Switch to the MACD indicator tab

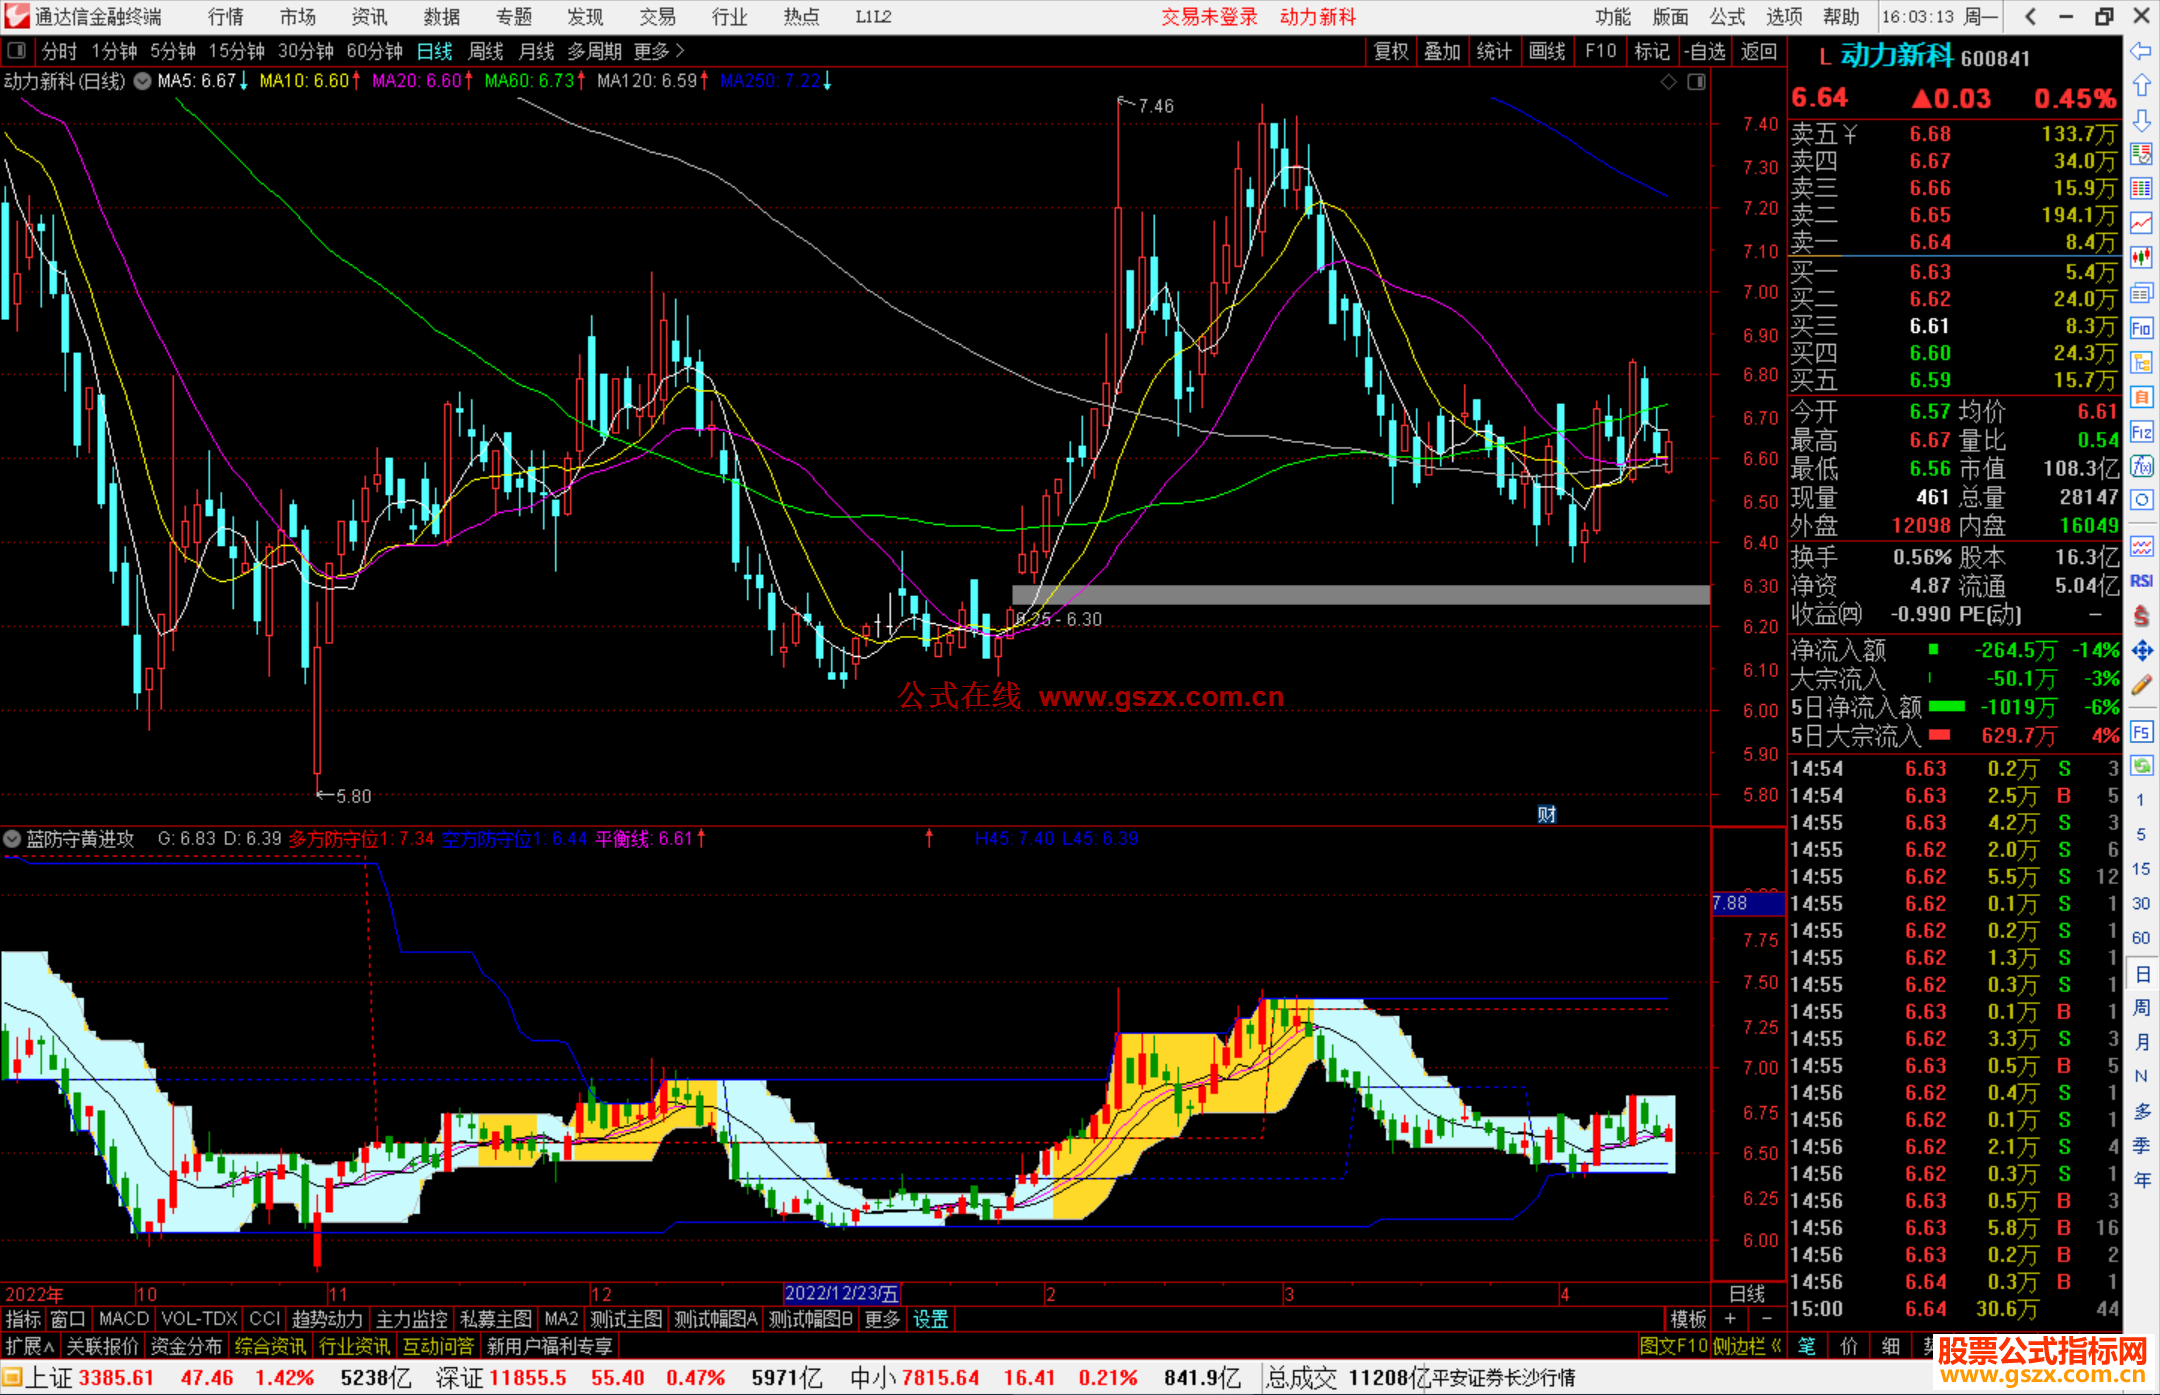(x=124, y=1319)
